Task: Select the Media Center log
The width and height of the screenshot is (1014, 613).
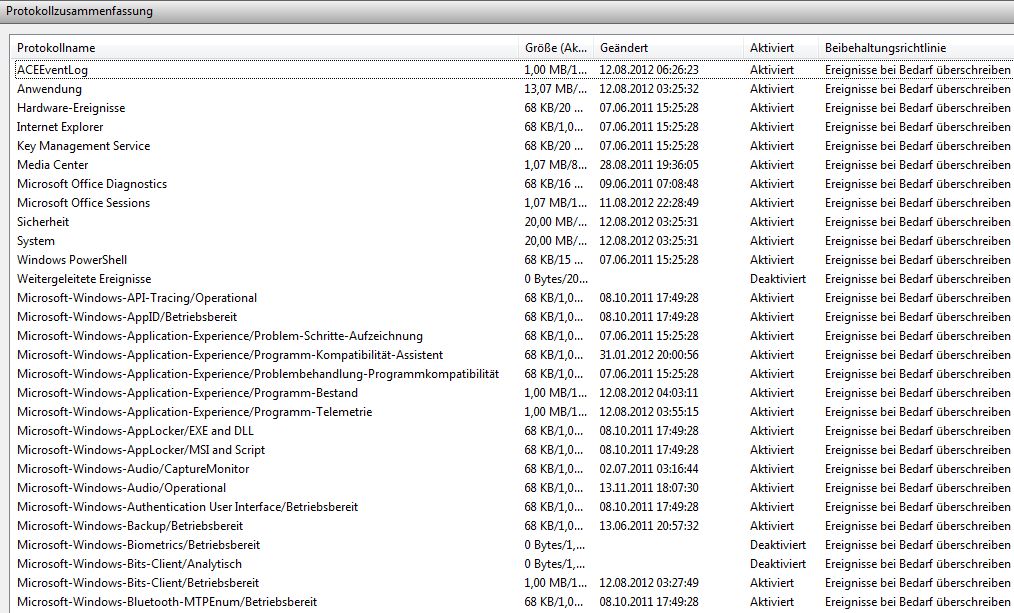Action: tap(514, 165)
